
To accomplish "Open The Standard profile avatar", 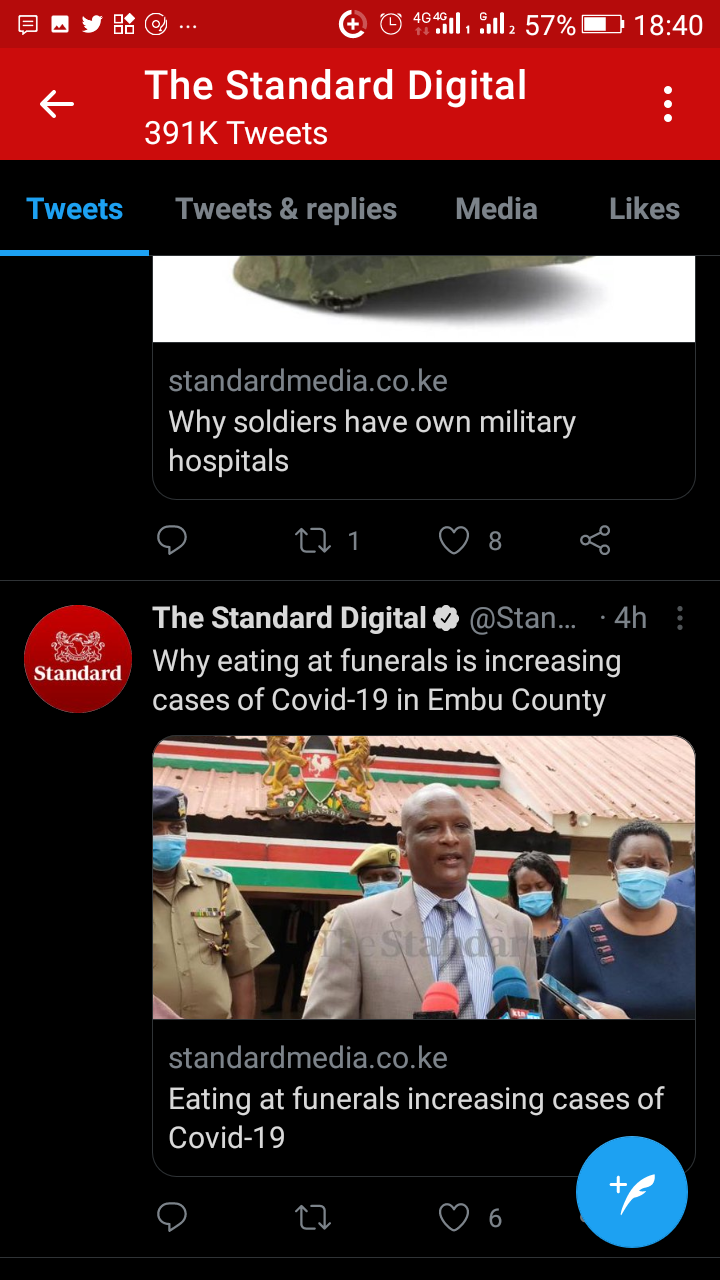I will click(x=78, y=659).
